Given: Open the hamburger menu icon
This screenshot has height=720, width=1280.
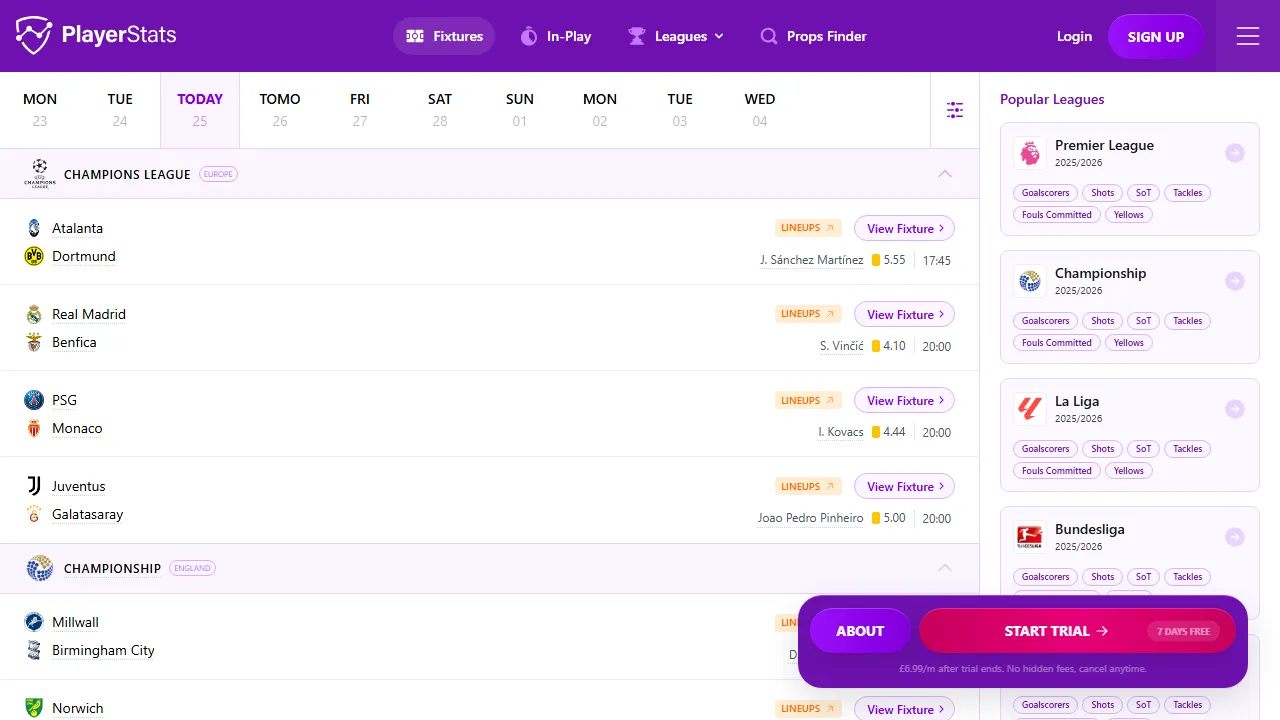Looking at the screenshot, I should pyautogui.click(x=1248, y=36).
